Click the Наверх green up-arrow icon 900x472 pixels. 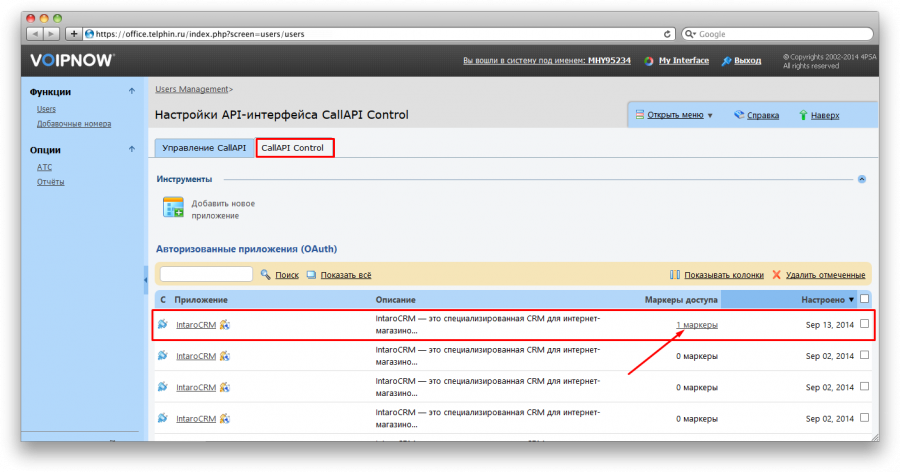(803, 115)
